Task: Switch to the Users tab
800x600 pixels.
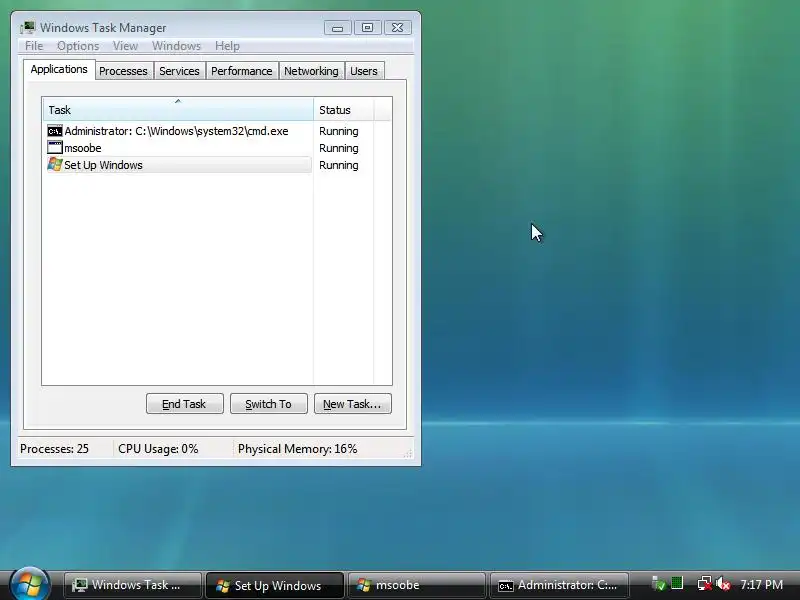Action: 364,71
